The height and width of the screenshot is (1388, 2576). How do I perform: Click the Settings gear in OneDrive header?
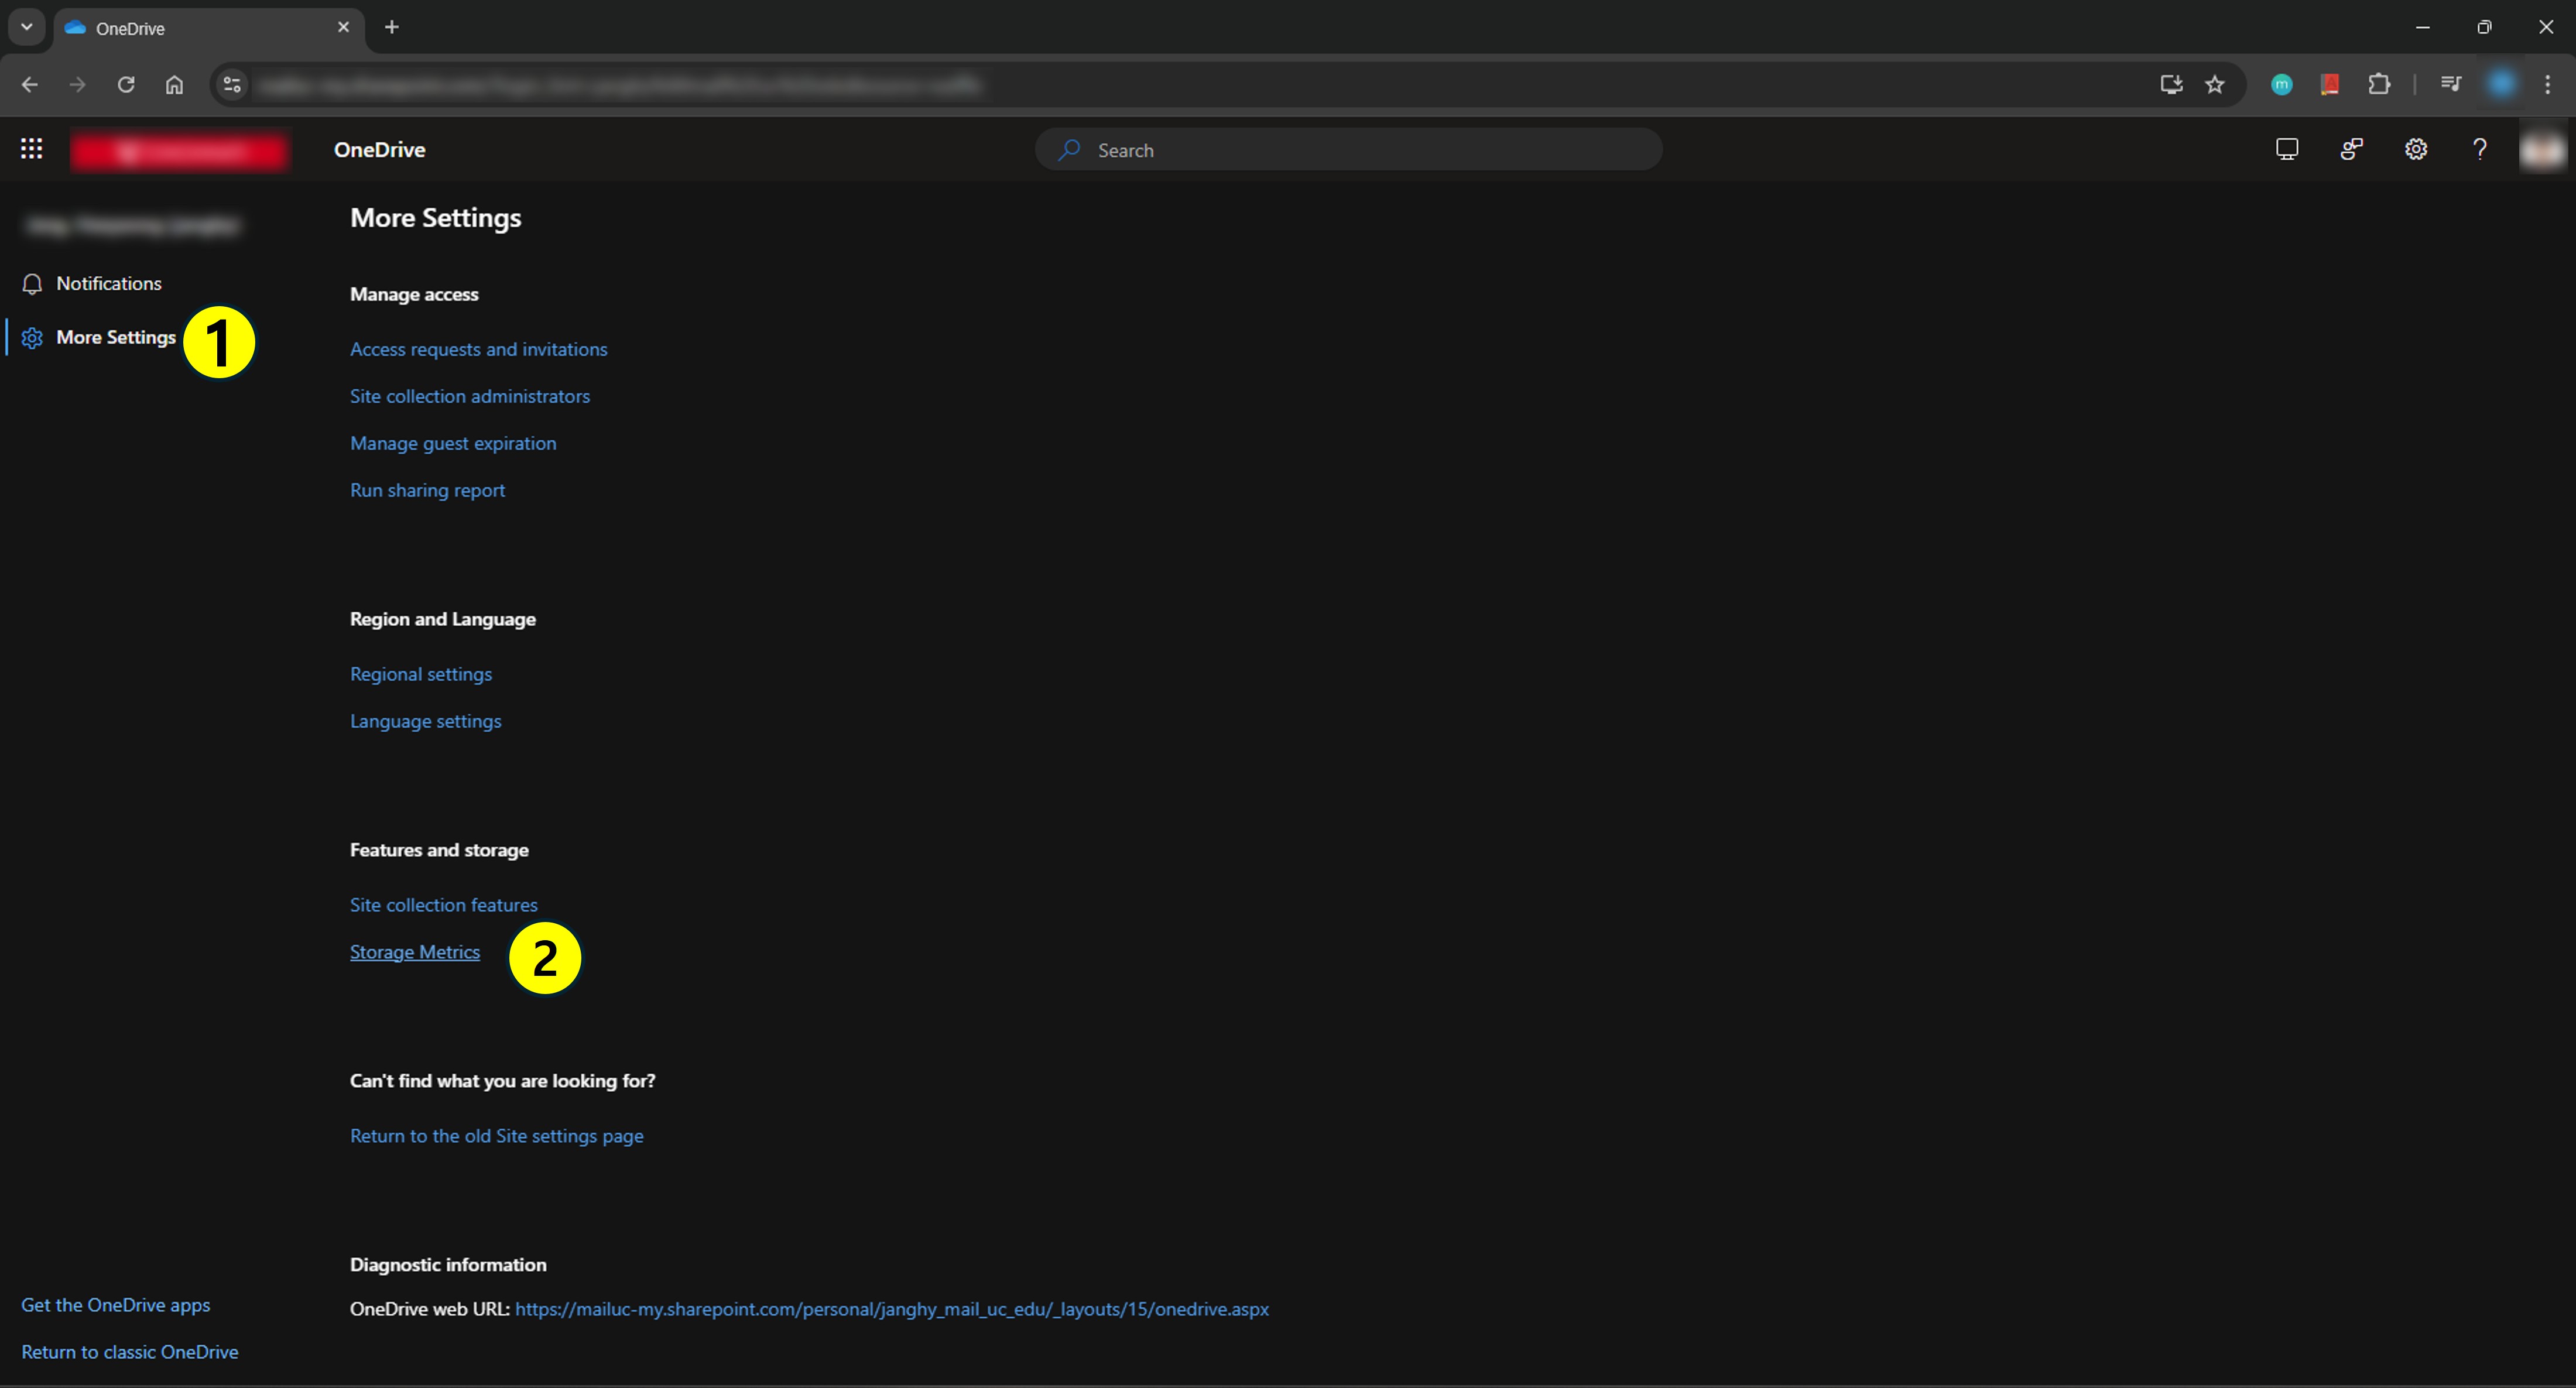click(2415, 149)
